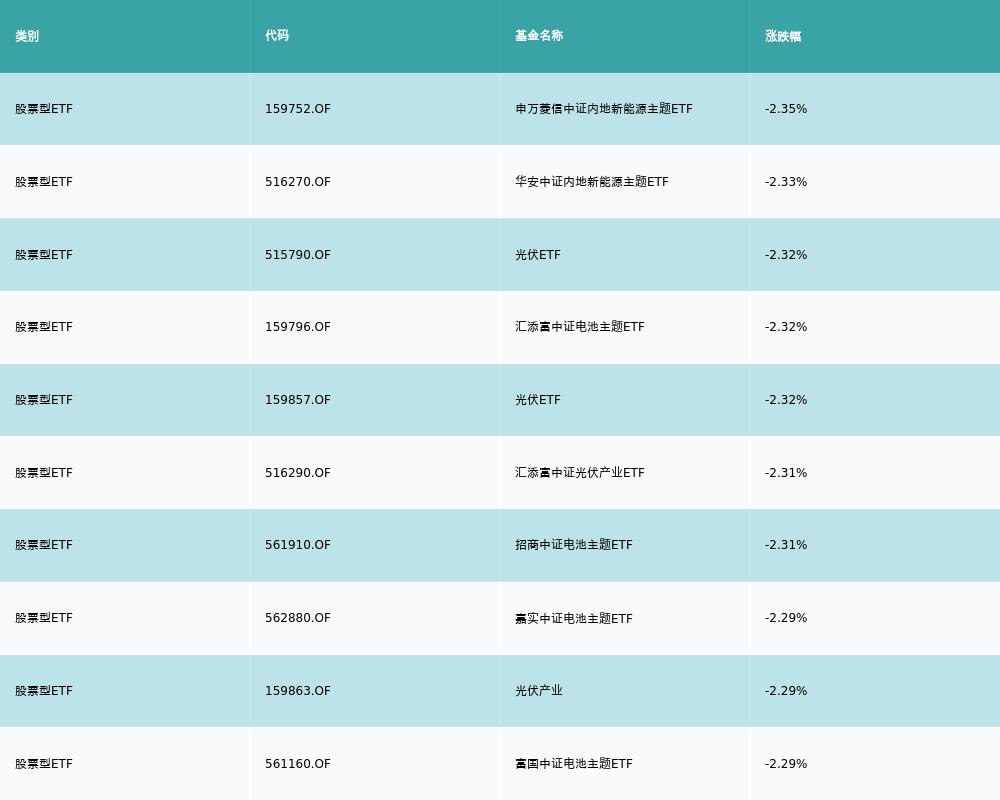Select fund code 561910.OF
Viewport: 1000px width, 800px height.
click(x=298, y=545)
